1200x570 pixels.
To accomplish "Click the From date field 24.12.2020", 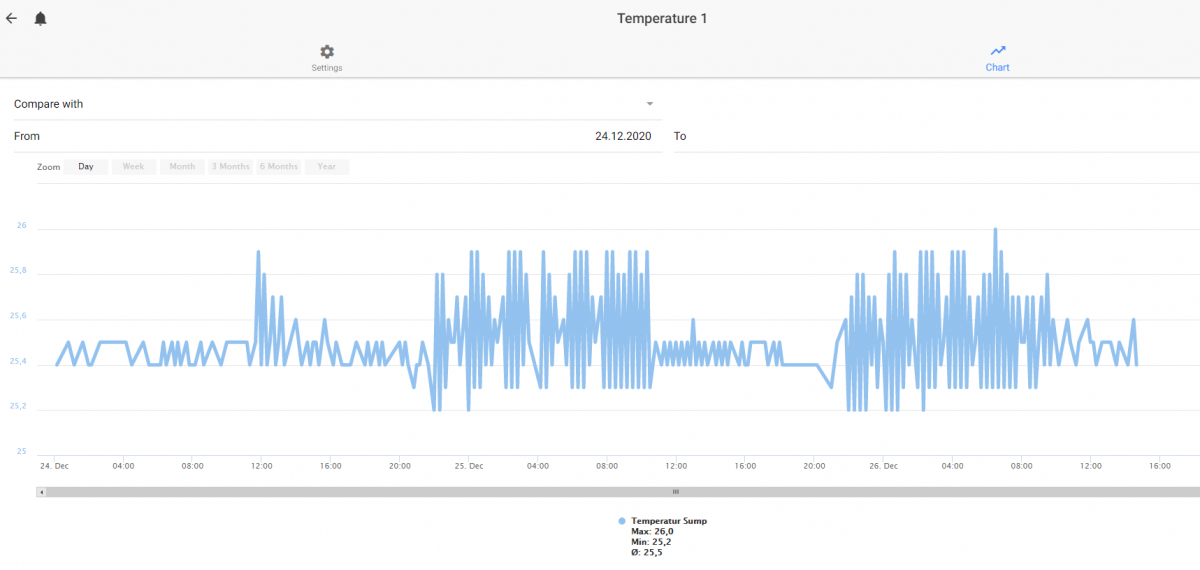I will (337, 136).
